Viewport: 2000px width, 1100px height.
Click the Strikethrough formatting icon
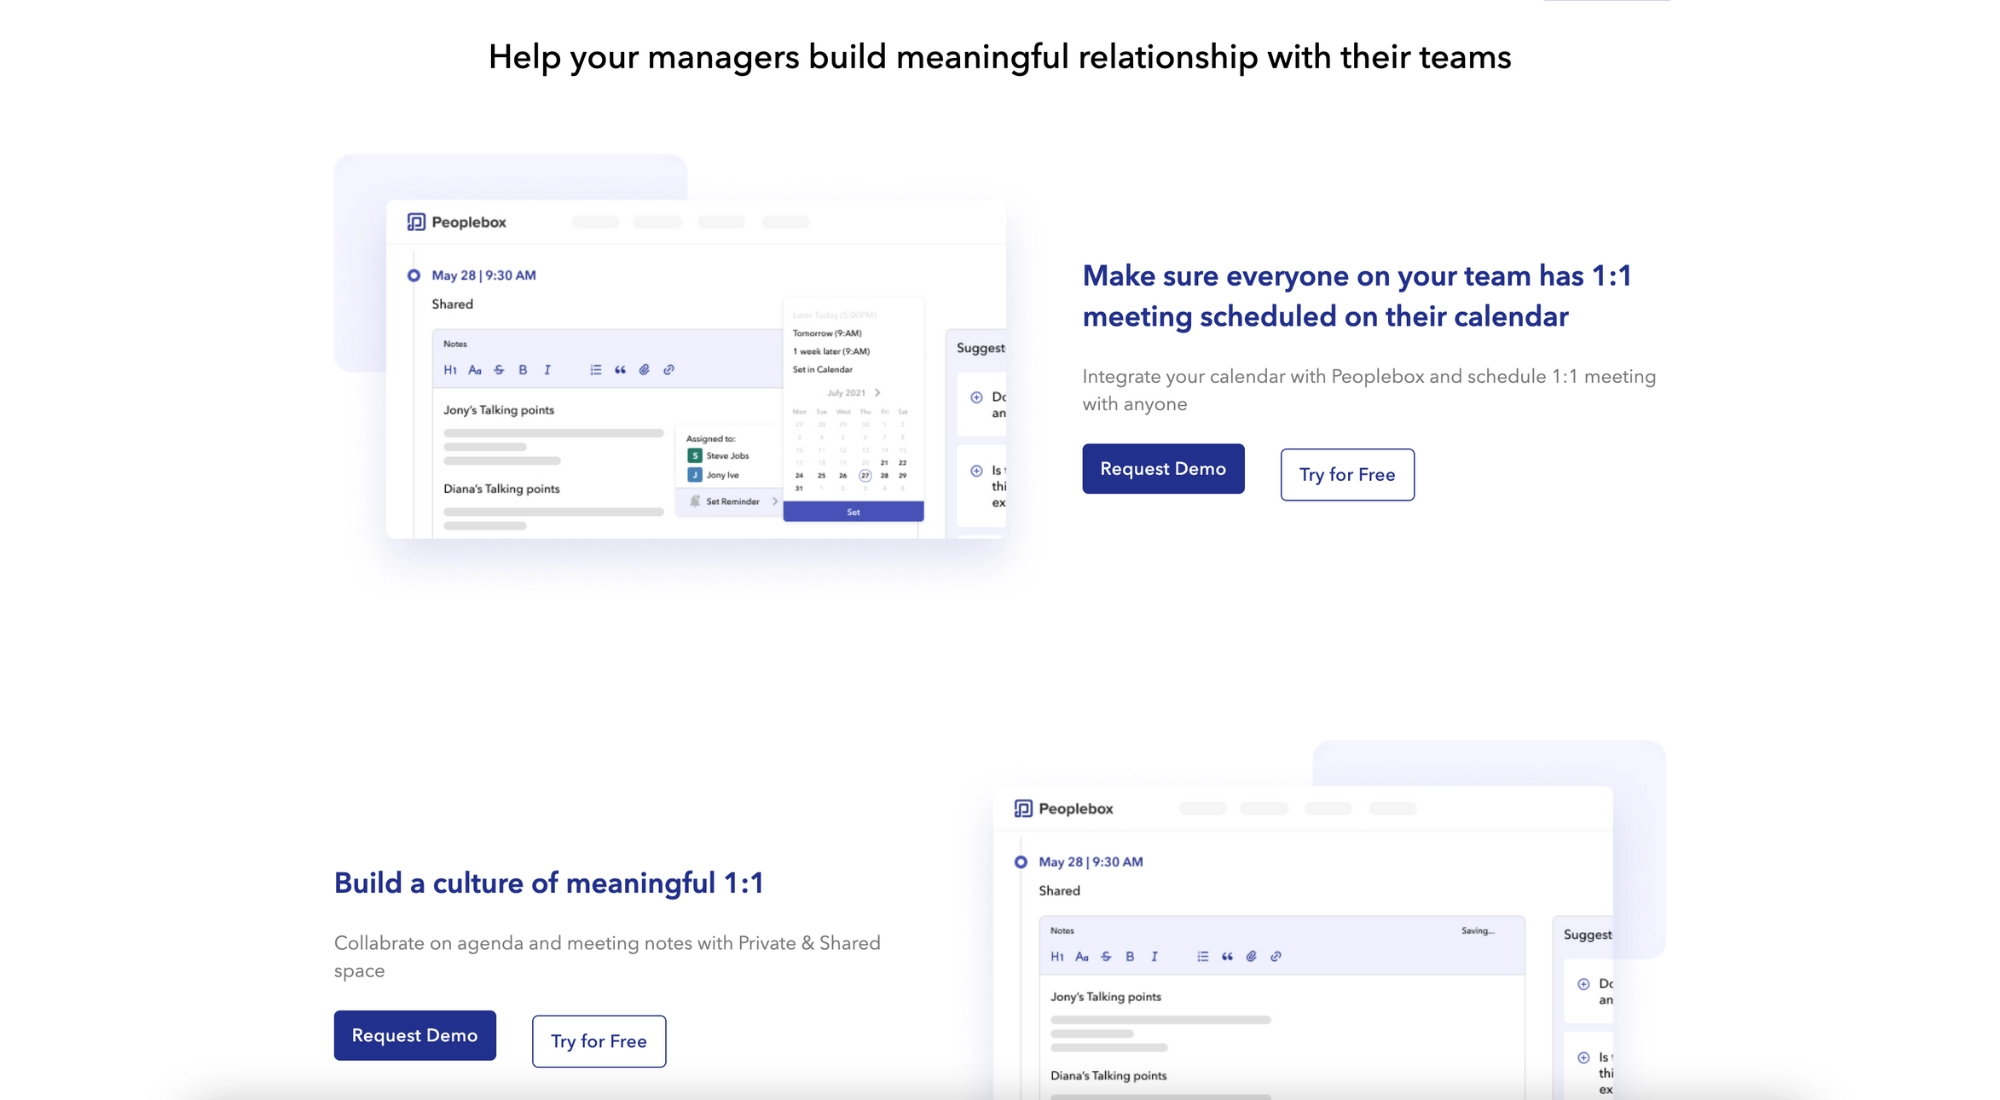pyautogui.click(x=497, y=368)
